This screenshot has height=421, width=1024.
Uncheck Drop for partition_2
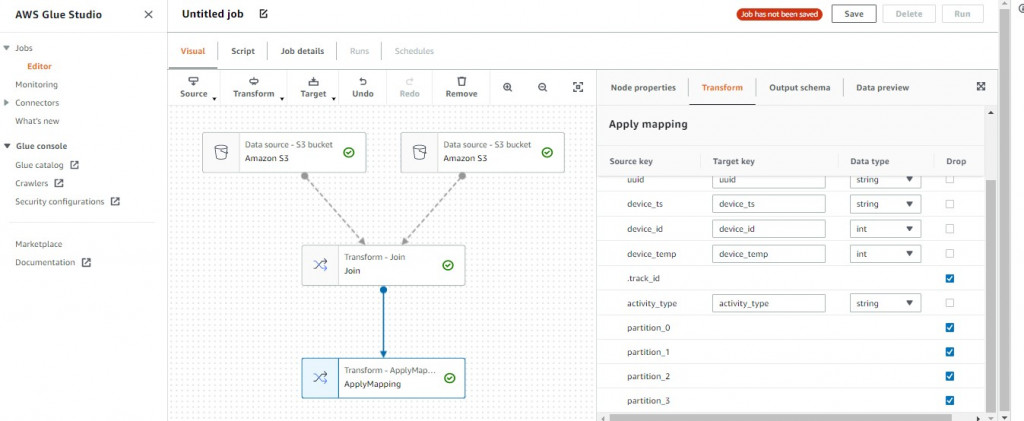click(x=950, y=376)
